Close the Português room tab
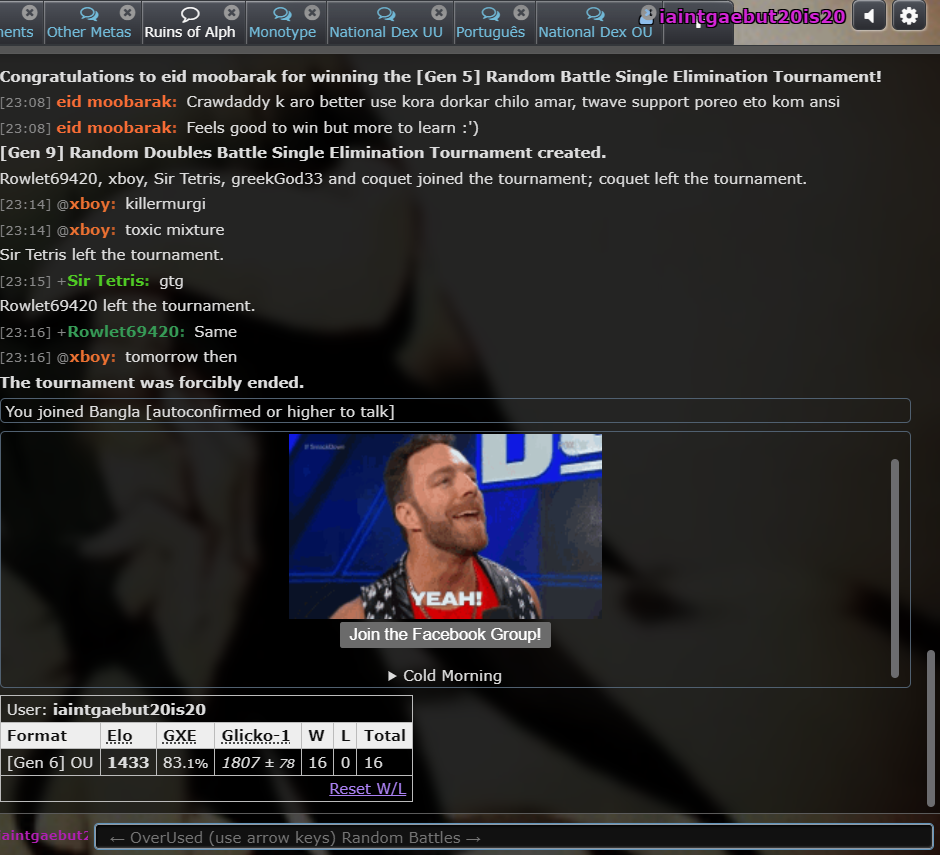 [x=521, y=12]
